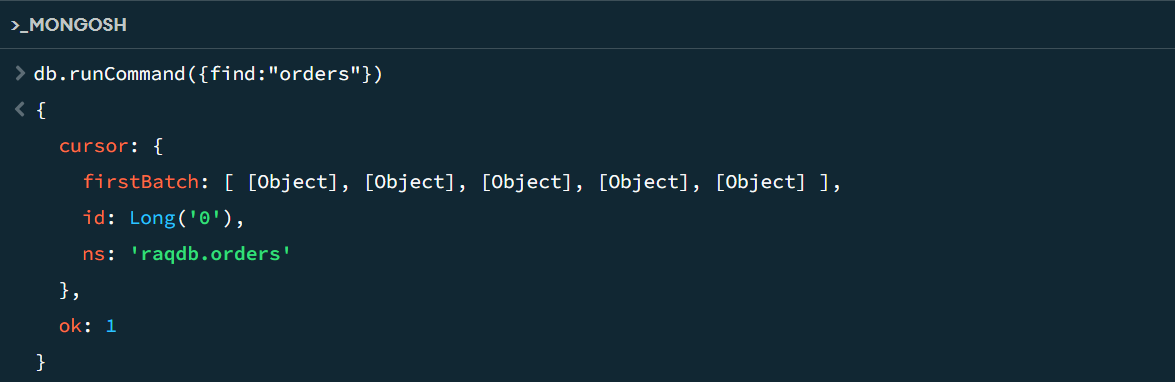Click the output chevron before the opening brace
Viewport: 1175px width, 382px height.
(x=19, y=110)
